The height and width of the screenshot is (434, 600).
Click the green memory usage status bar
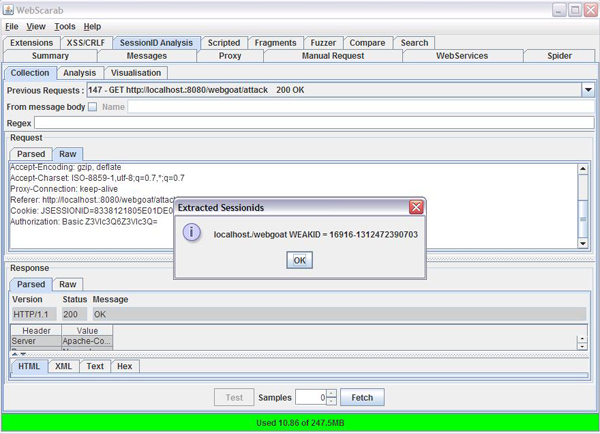(x=300, y=423)
